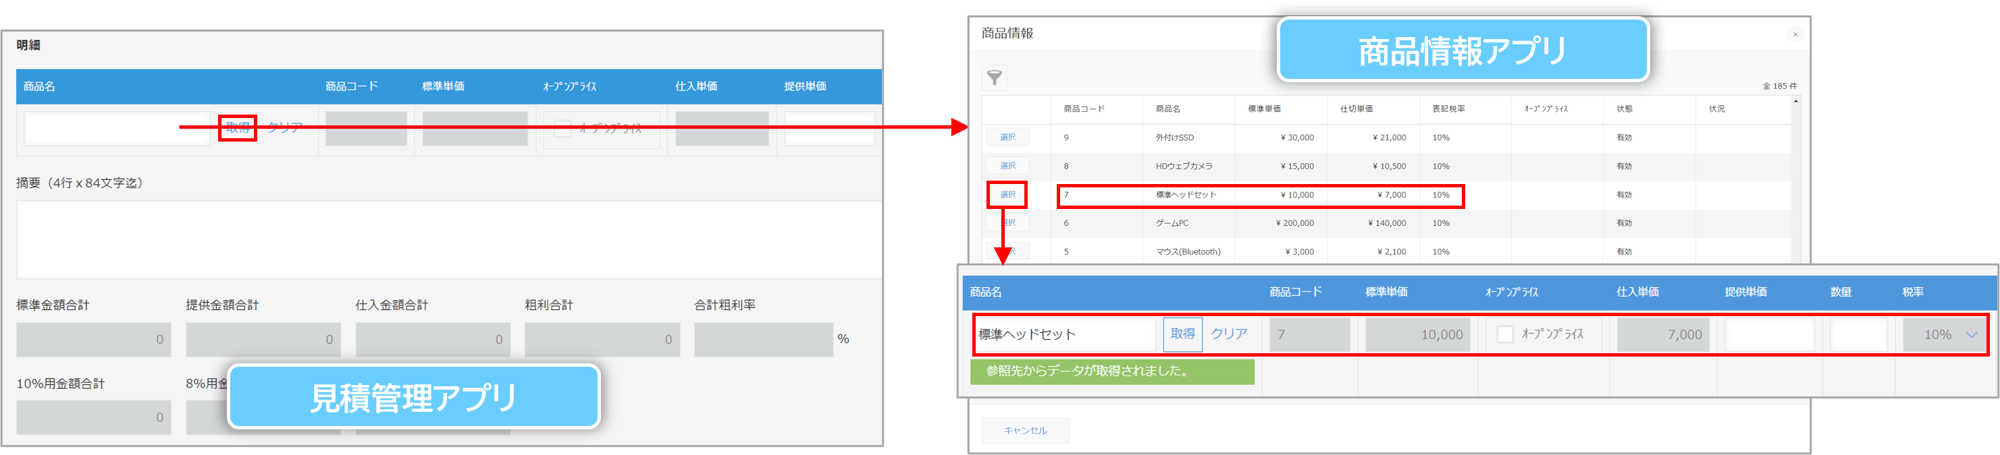Click the ゲームPC product name cell
The height and width of the screenshot is (455, 2000).
point(1172,223)
